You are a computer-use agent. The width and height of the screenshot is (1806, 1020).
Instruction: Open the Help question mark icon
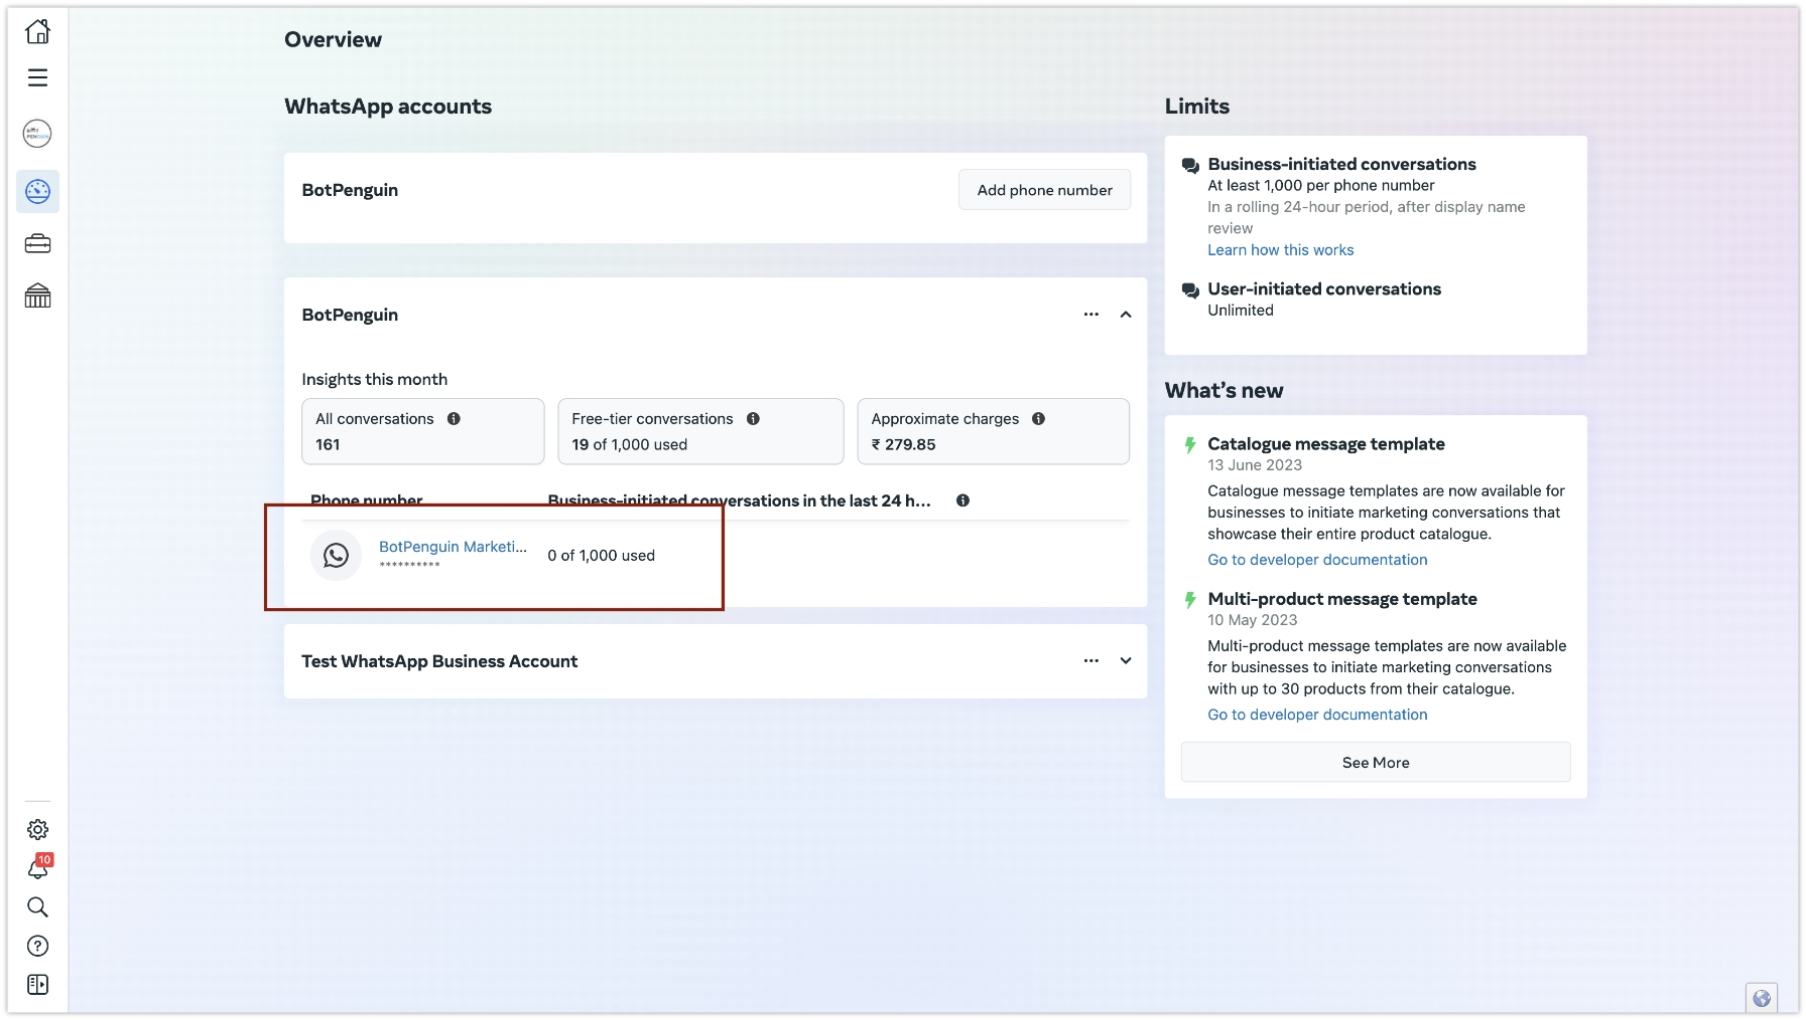38,947
